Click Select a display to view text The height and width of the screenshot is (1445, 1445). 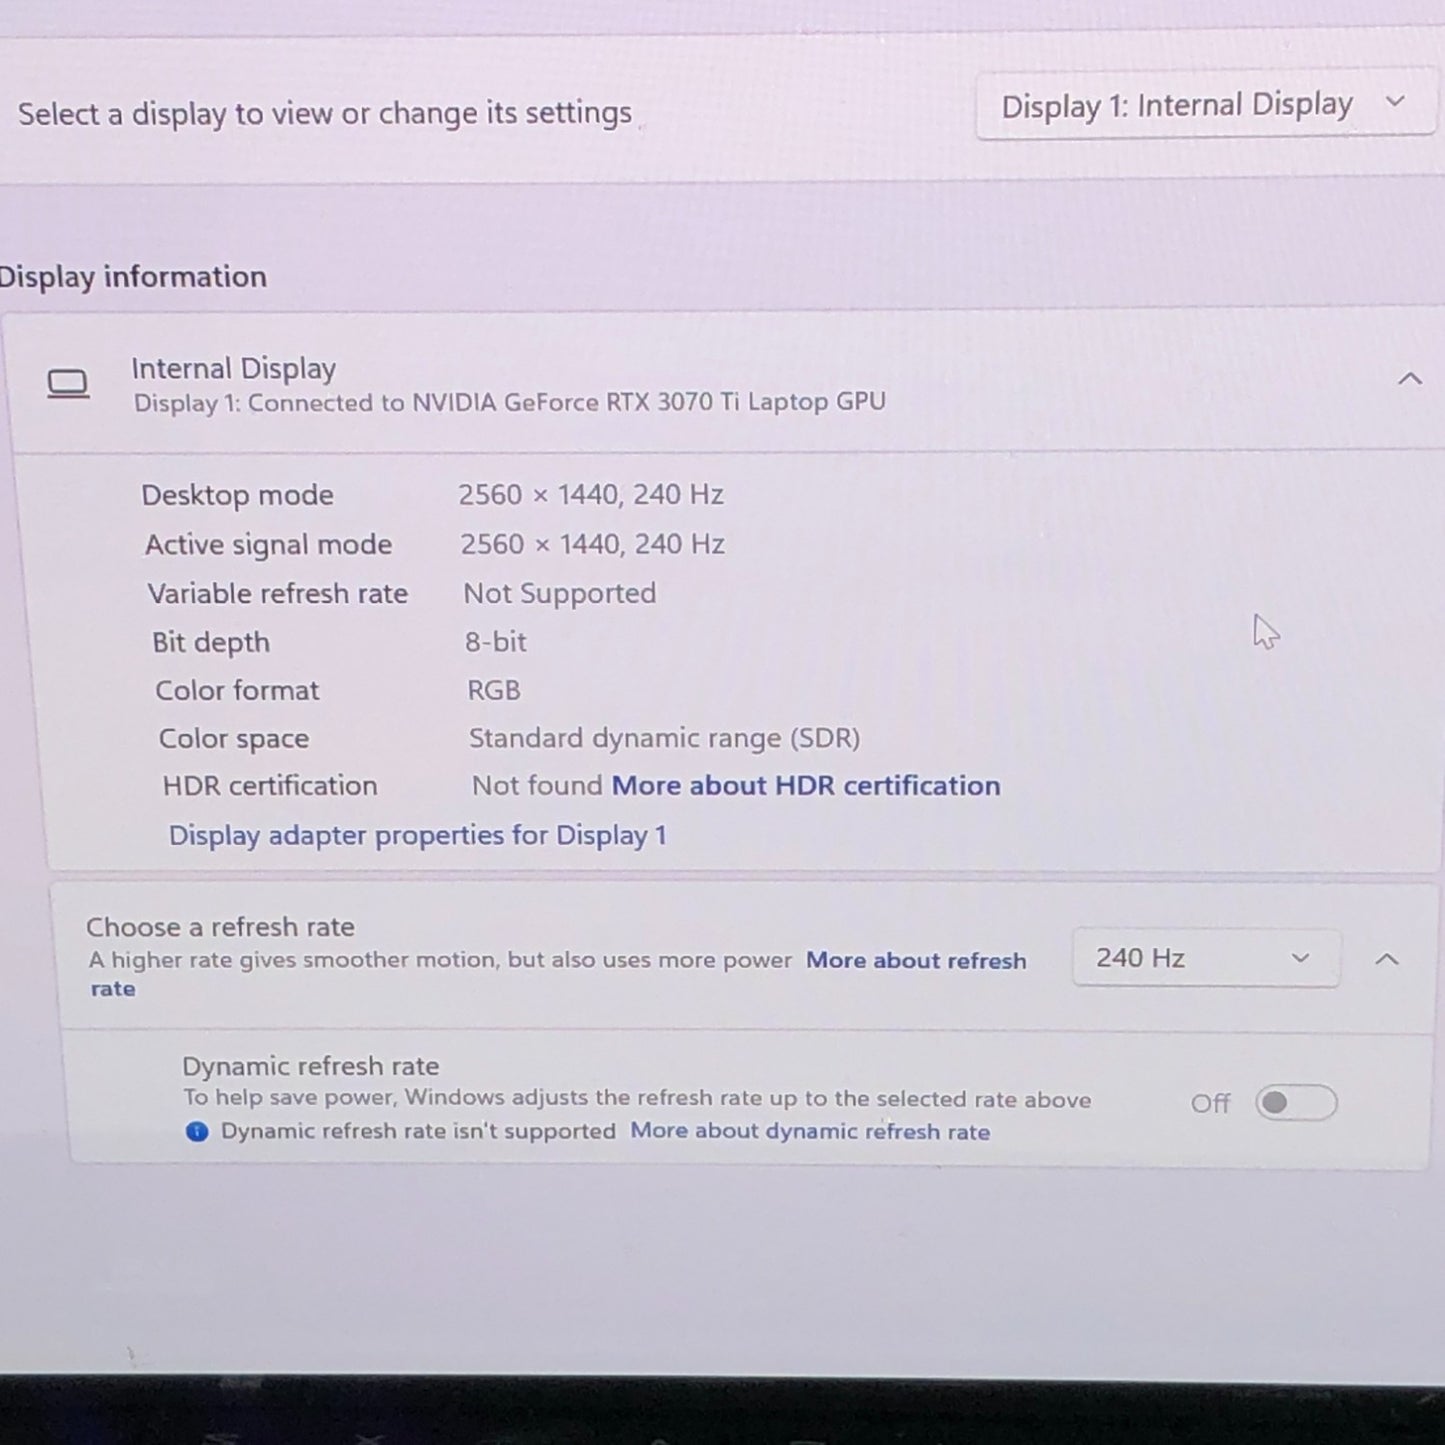click(325, 114)
